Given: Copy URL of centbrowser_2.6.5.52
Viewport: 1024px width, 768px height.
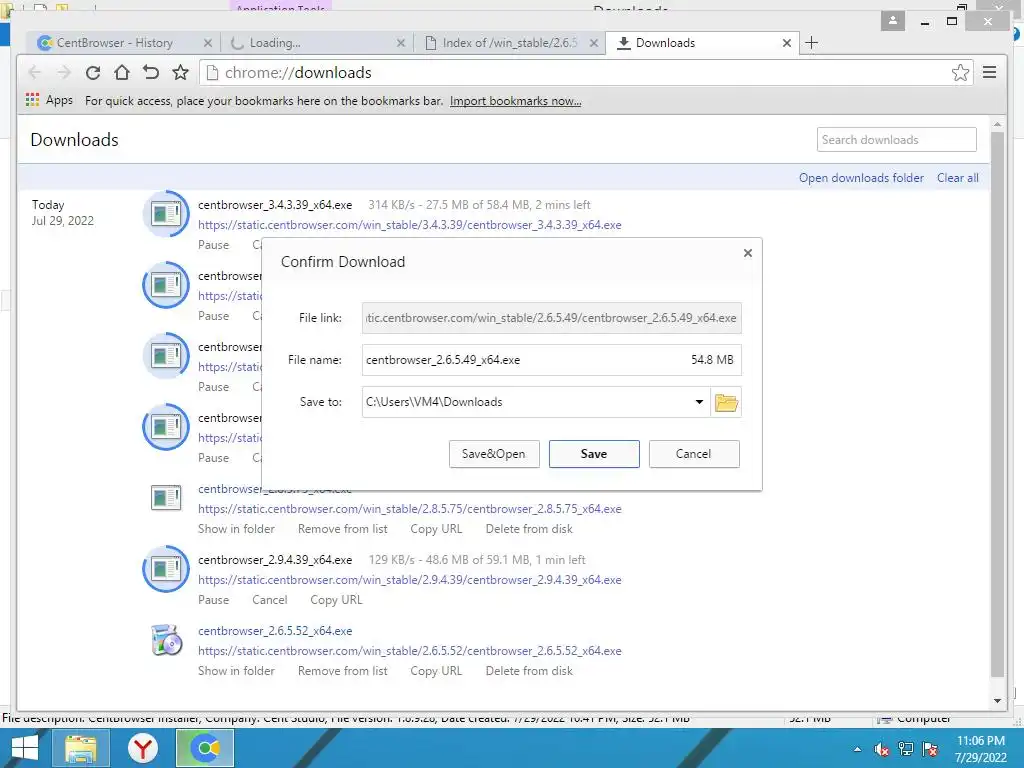Looking at the screenshot, I should (x=436, y=671).
